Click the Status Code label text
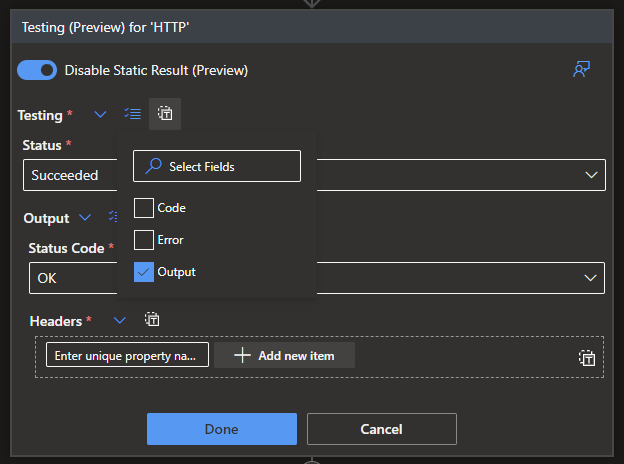This screenshot has height=464, width=624. (x=66, y=248)
